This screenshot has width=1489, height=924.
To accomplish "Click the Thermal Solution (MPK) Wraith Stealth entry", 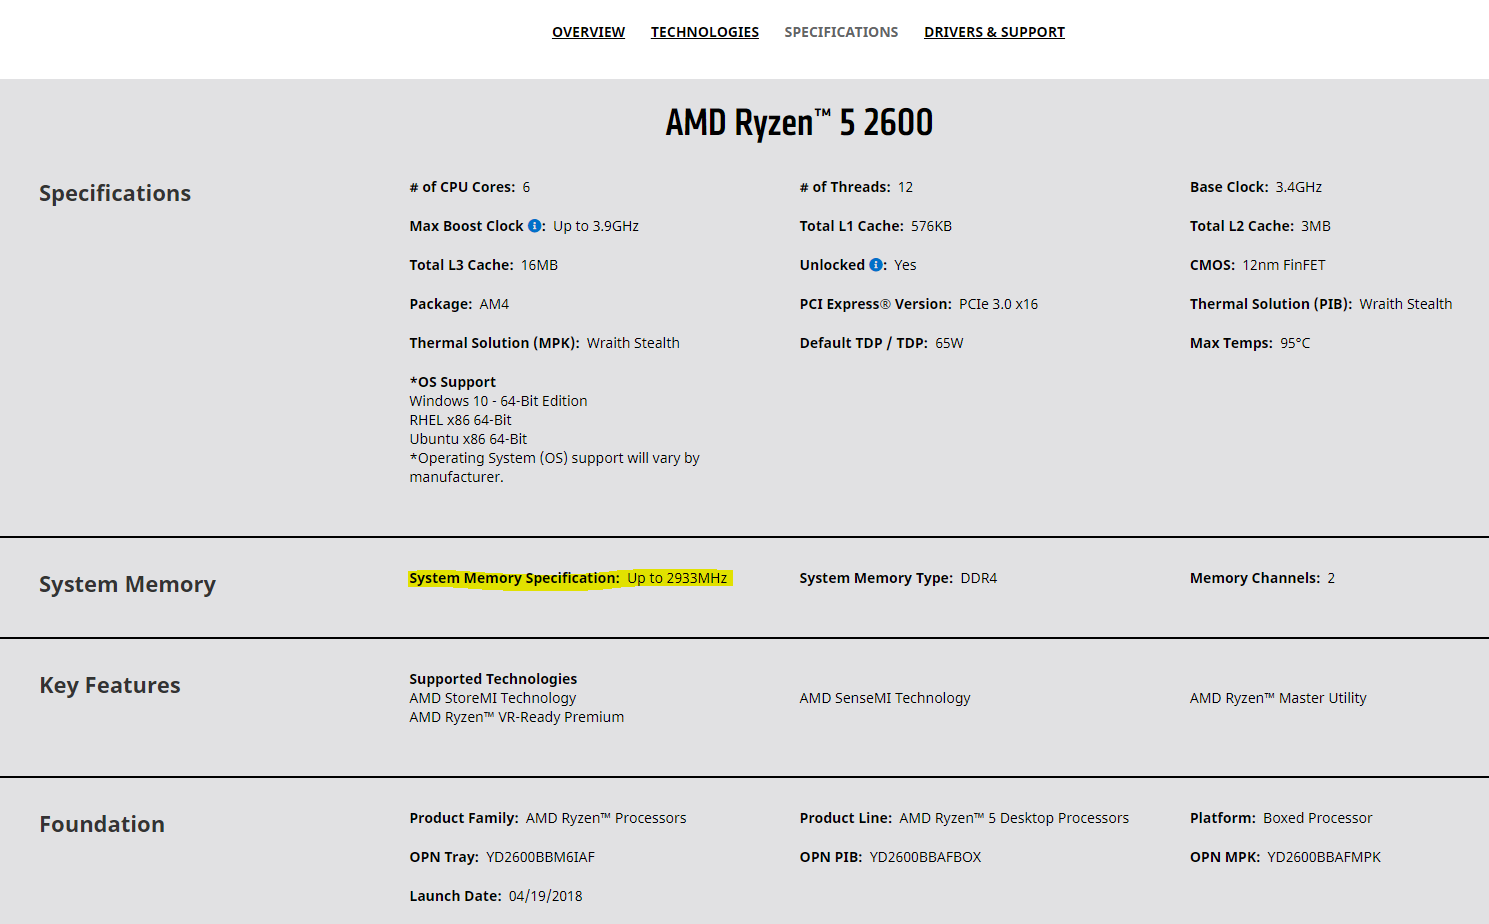I will [544, 343].
